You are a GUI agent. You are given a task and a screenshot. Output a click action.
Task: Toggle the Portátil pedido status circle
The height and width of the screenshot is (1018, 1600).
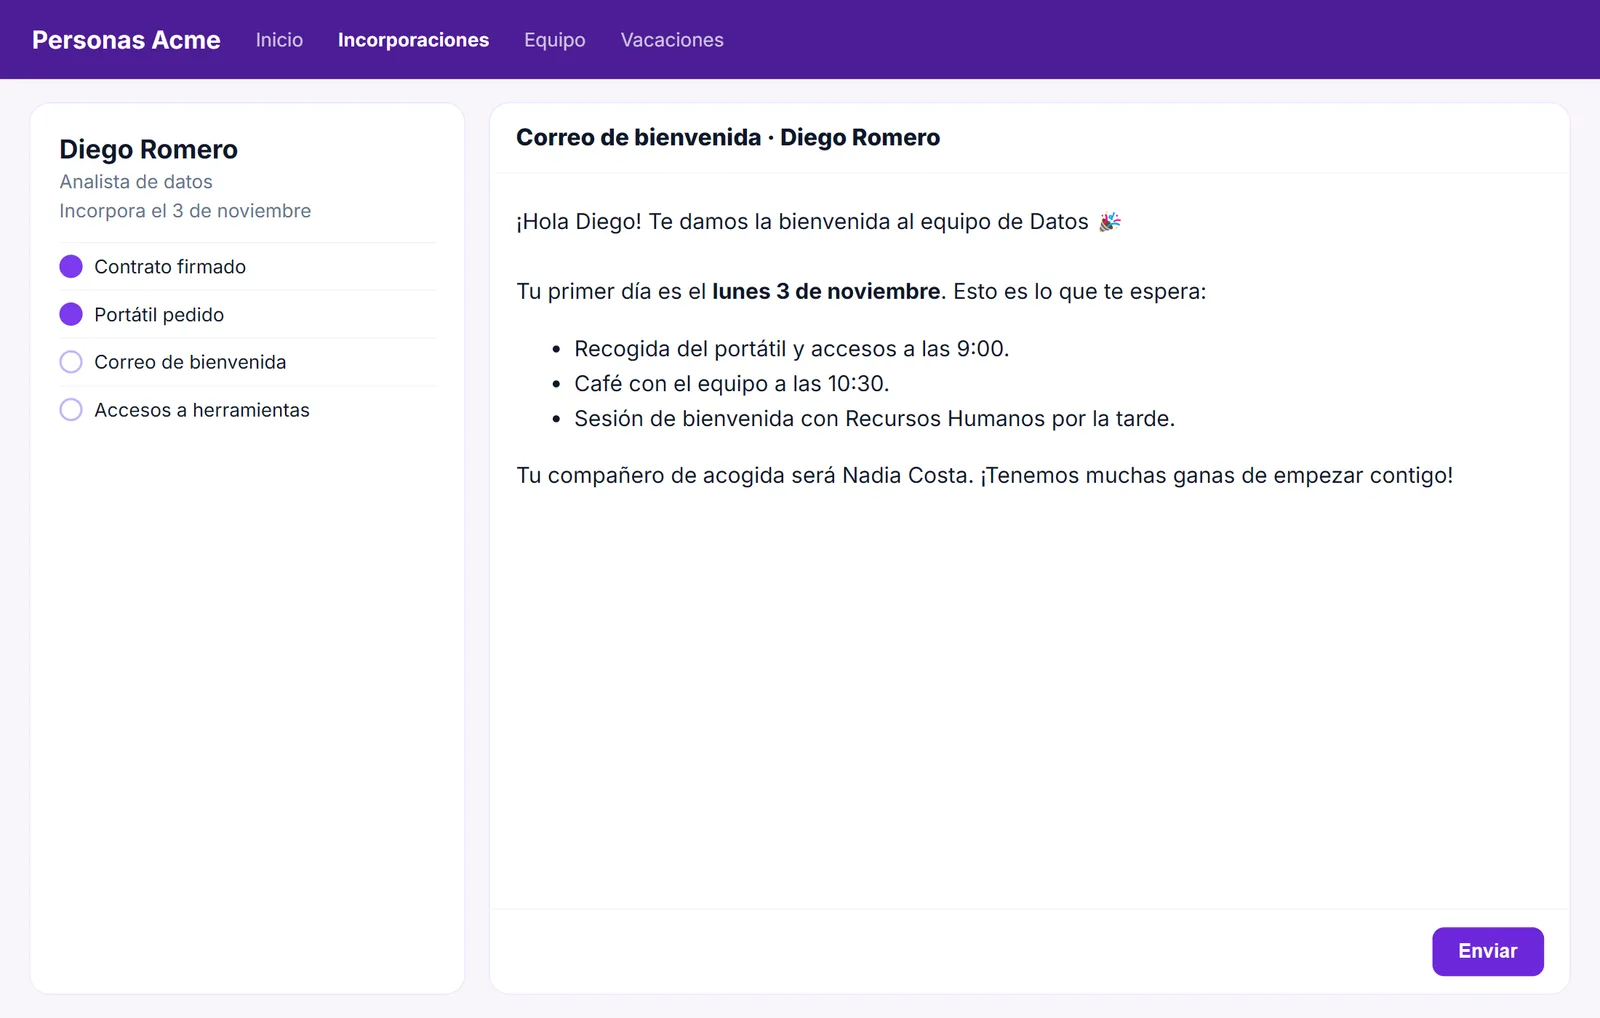tap(71, 314)
